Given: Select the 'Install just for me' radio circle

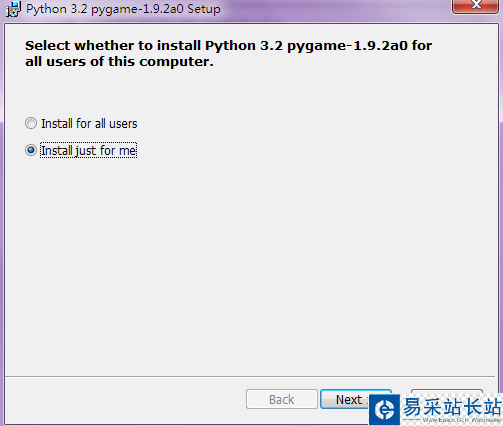Looking at the screenshot, I should point(31,150).
